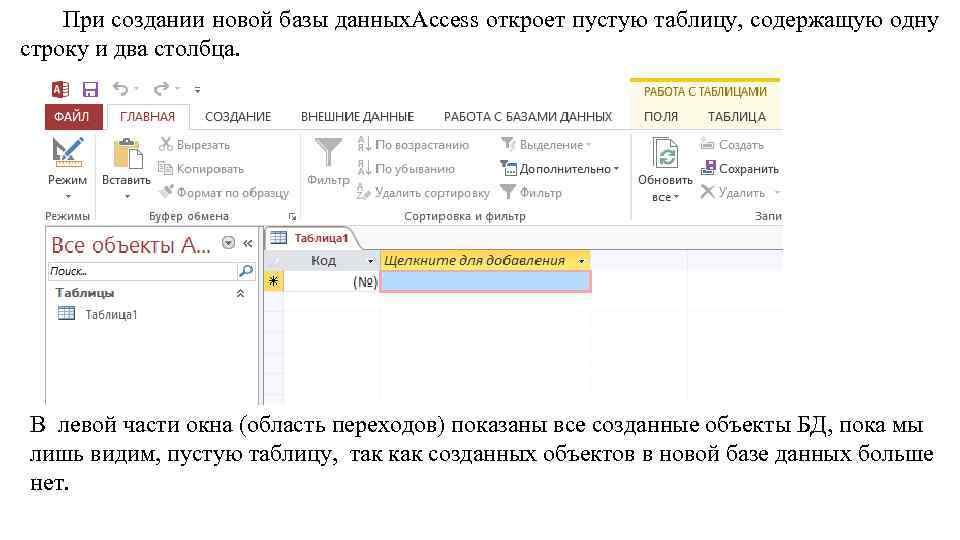This screenshot has width=960, height=540.
Task: Switch to the ТАБЛИЦА tab
Action: coord(737,116)
